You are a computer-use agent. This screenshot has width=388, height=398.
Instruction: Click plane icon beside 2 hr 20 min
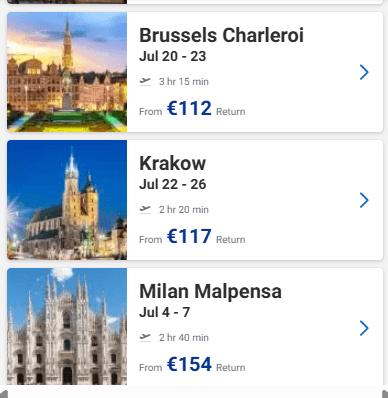145,209
